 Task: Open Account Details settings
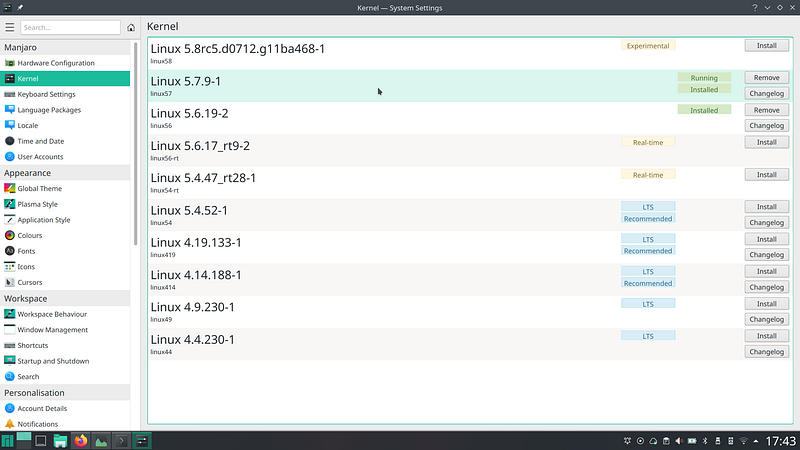click(65, 408)
